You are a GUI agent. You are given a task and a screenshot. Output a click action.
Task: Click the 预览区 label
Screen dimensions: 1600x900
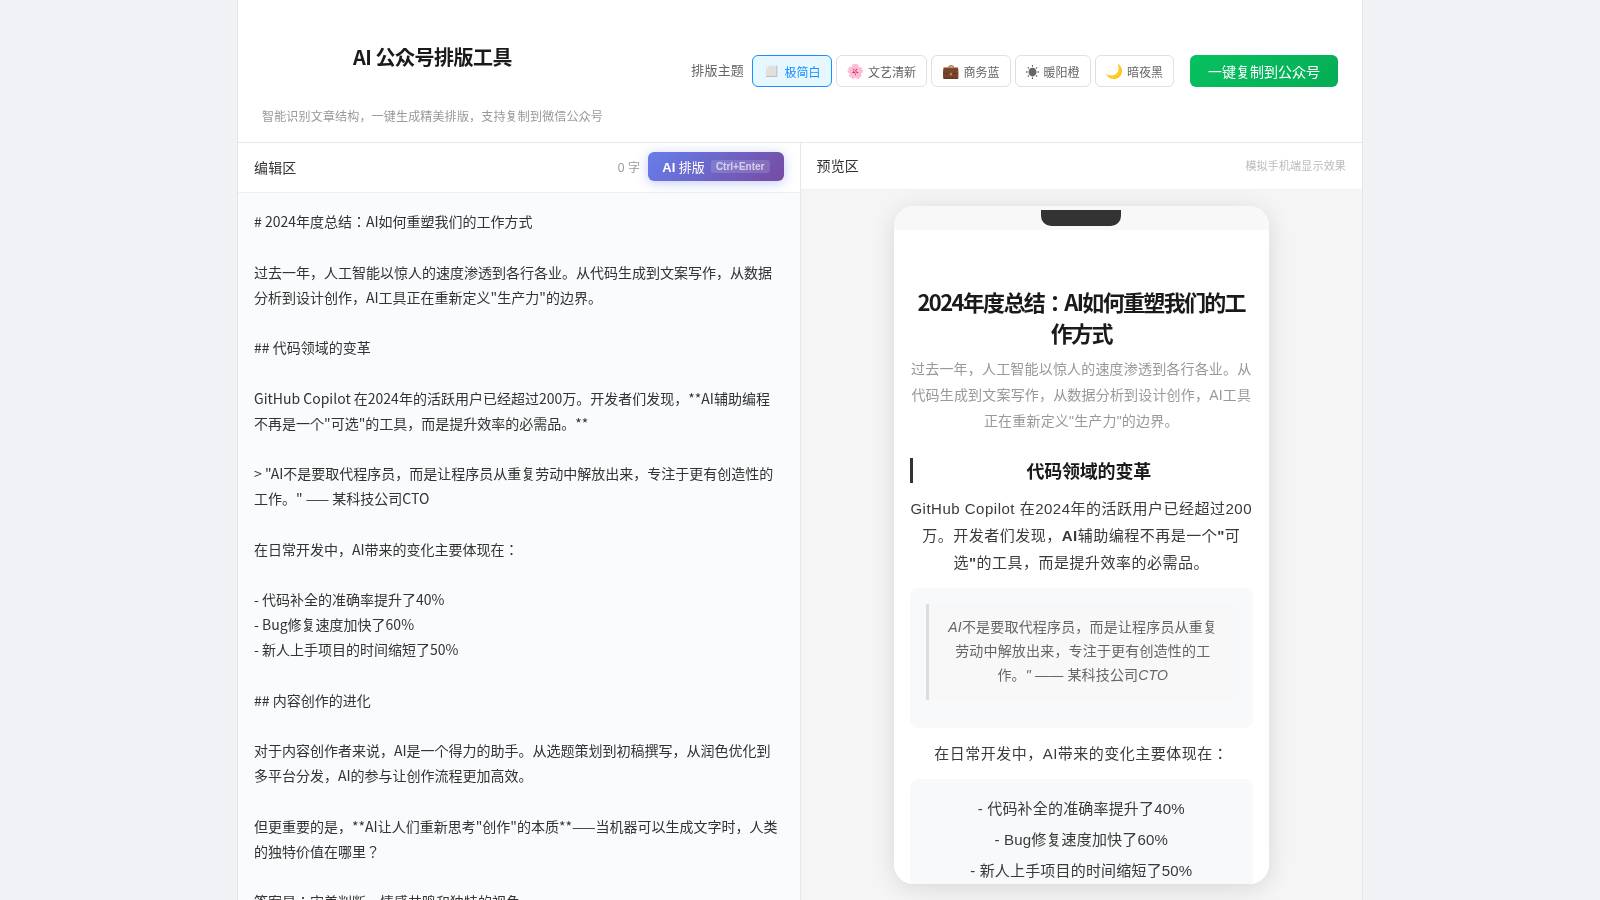(837, 166)
